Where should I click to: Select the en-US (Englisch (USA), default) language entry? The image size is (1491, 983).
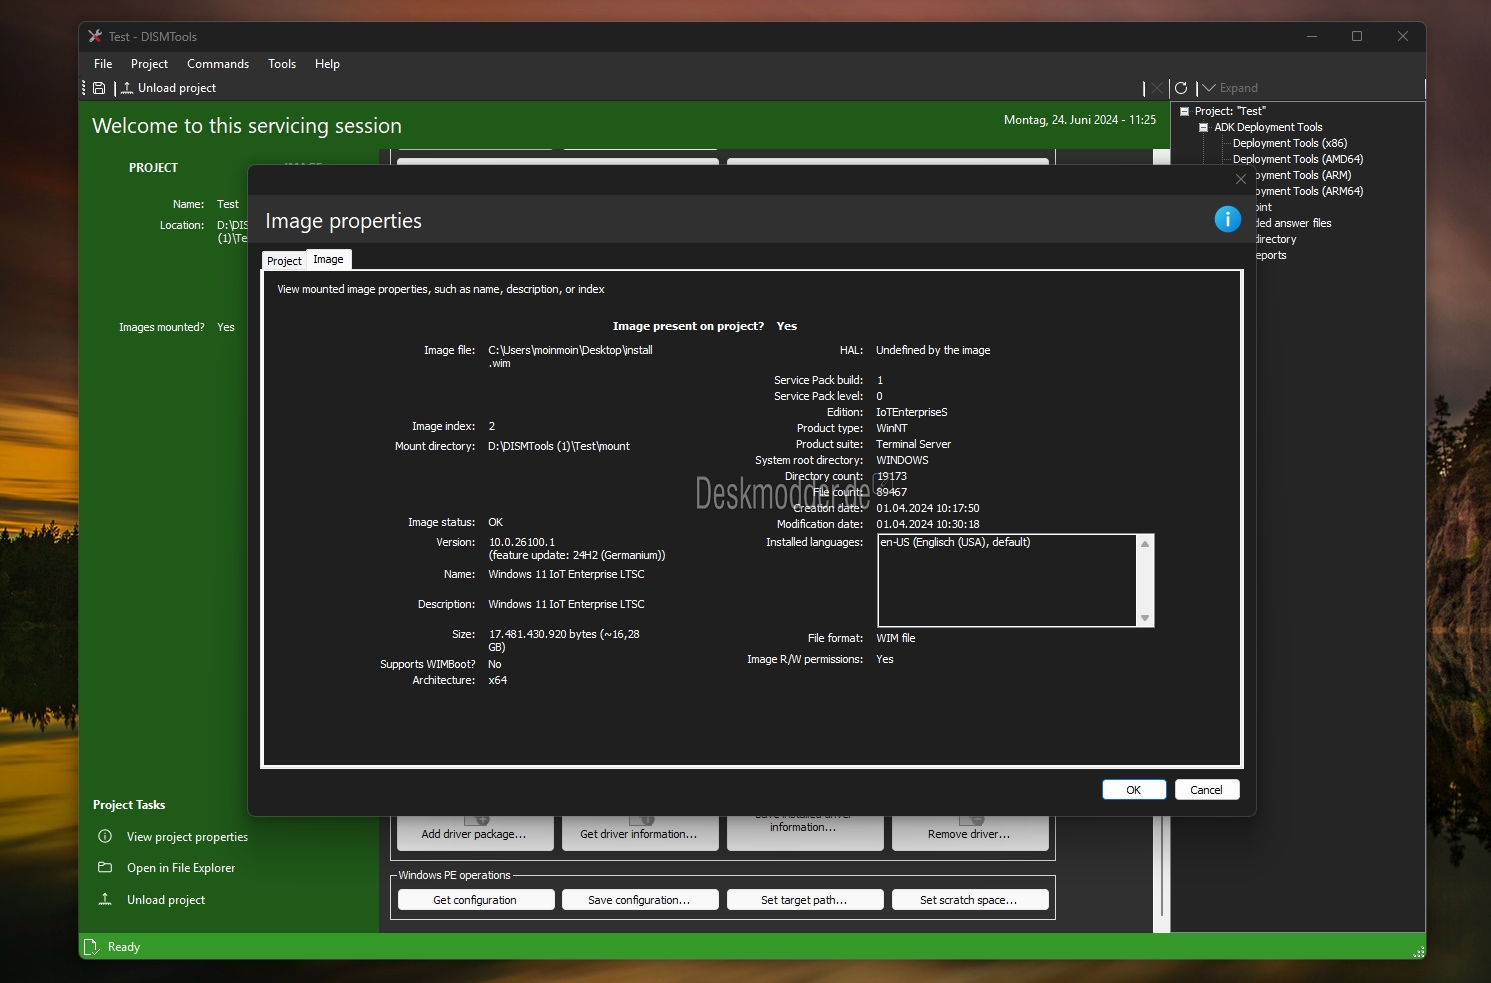coord(955,542)
